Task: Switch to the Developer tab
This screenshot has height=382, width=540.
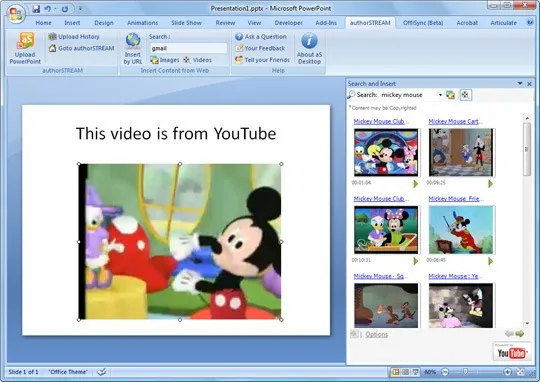Action: (x=288, y=23)
